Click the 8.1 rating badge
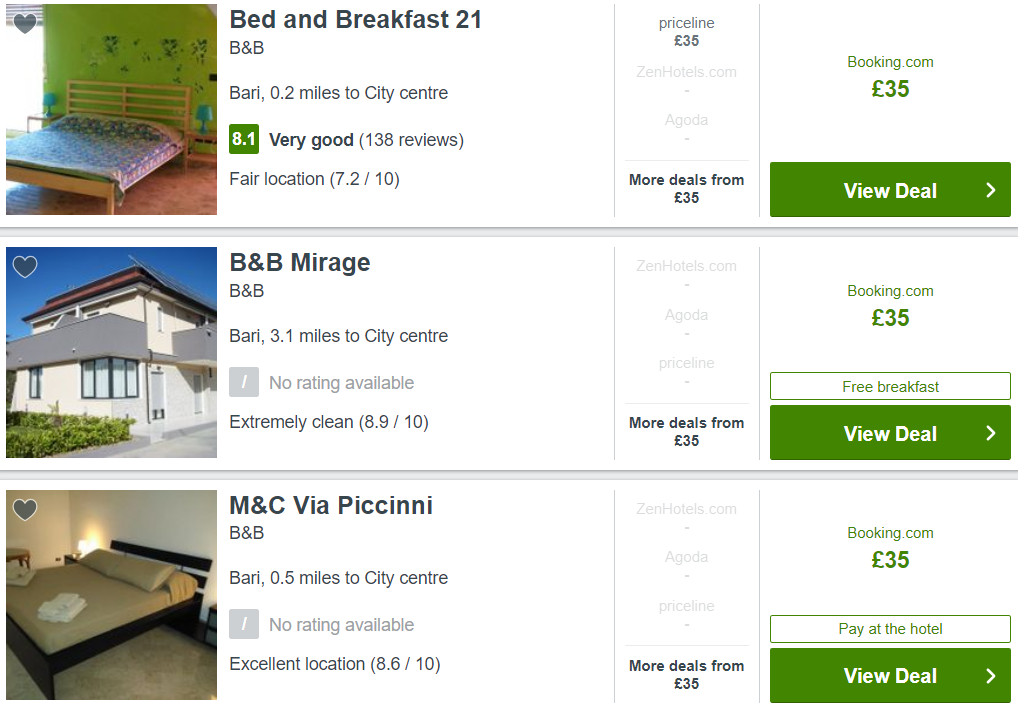Screen dimensions: 1018x710 [244, 139]
